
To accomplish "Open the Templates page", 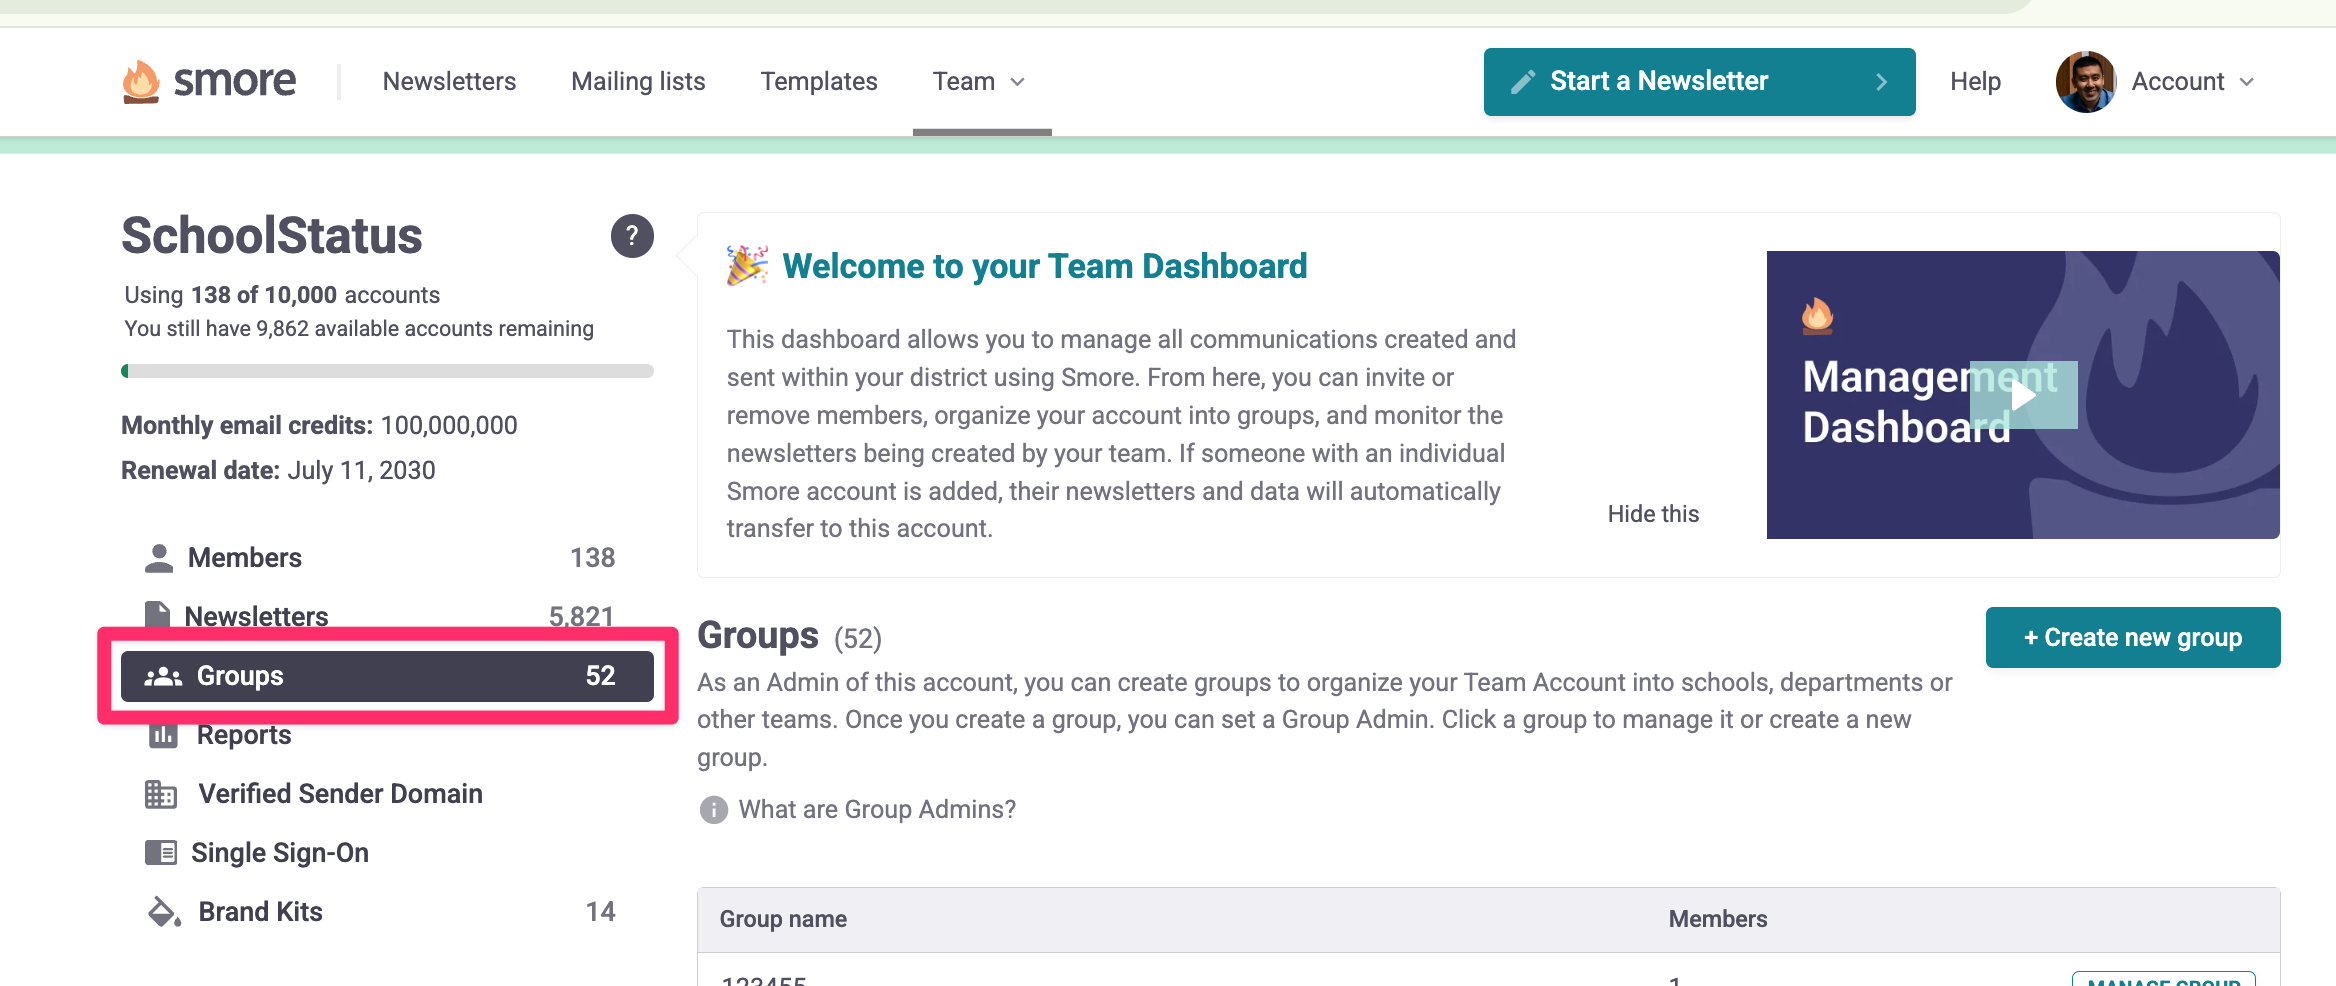I will pyautogui.click(x=818, y=82).
